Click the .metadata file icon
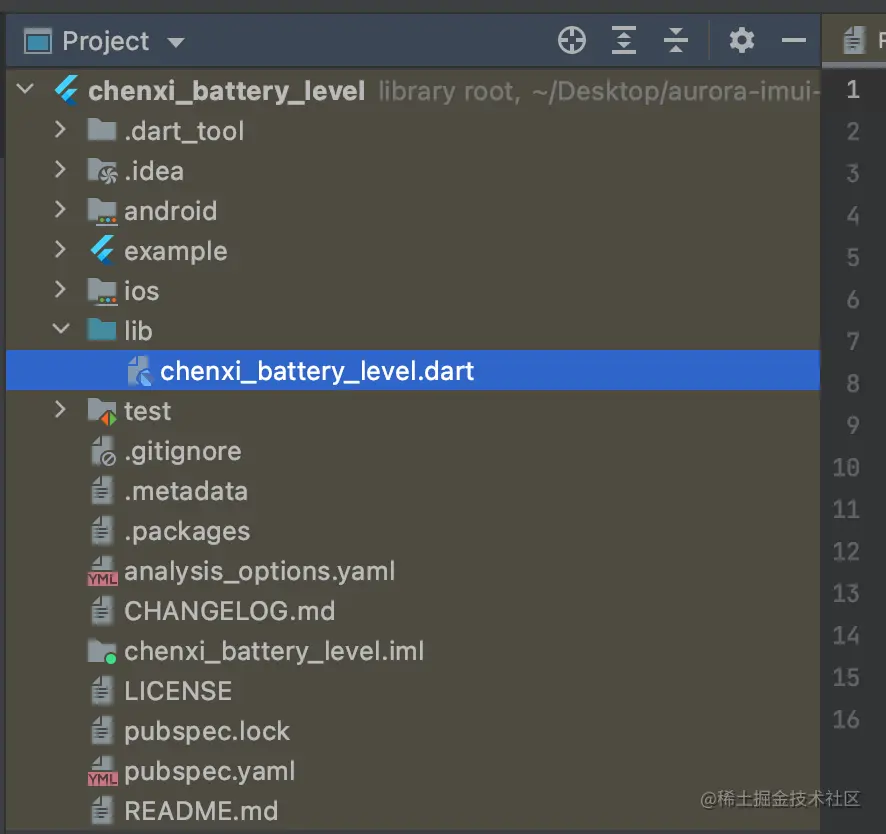 102,490
